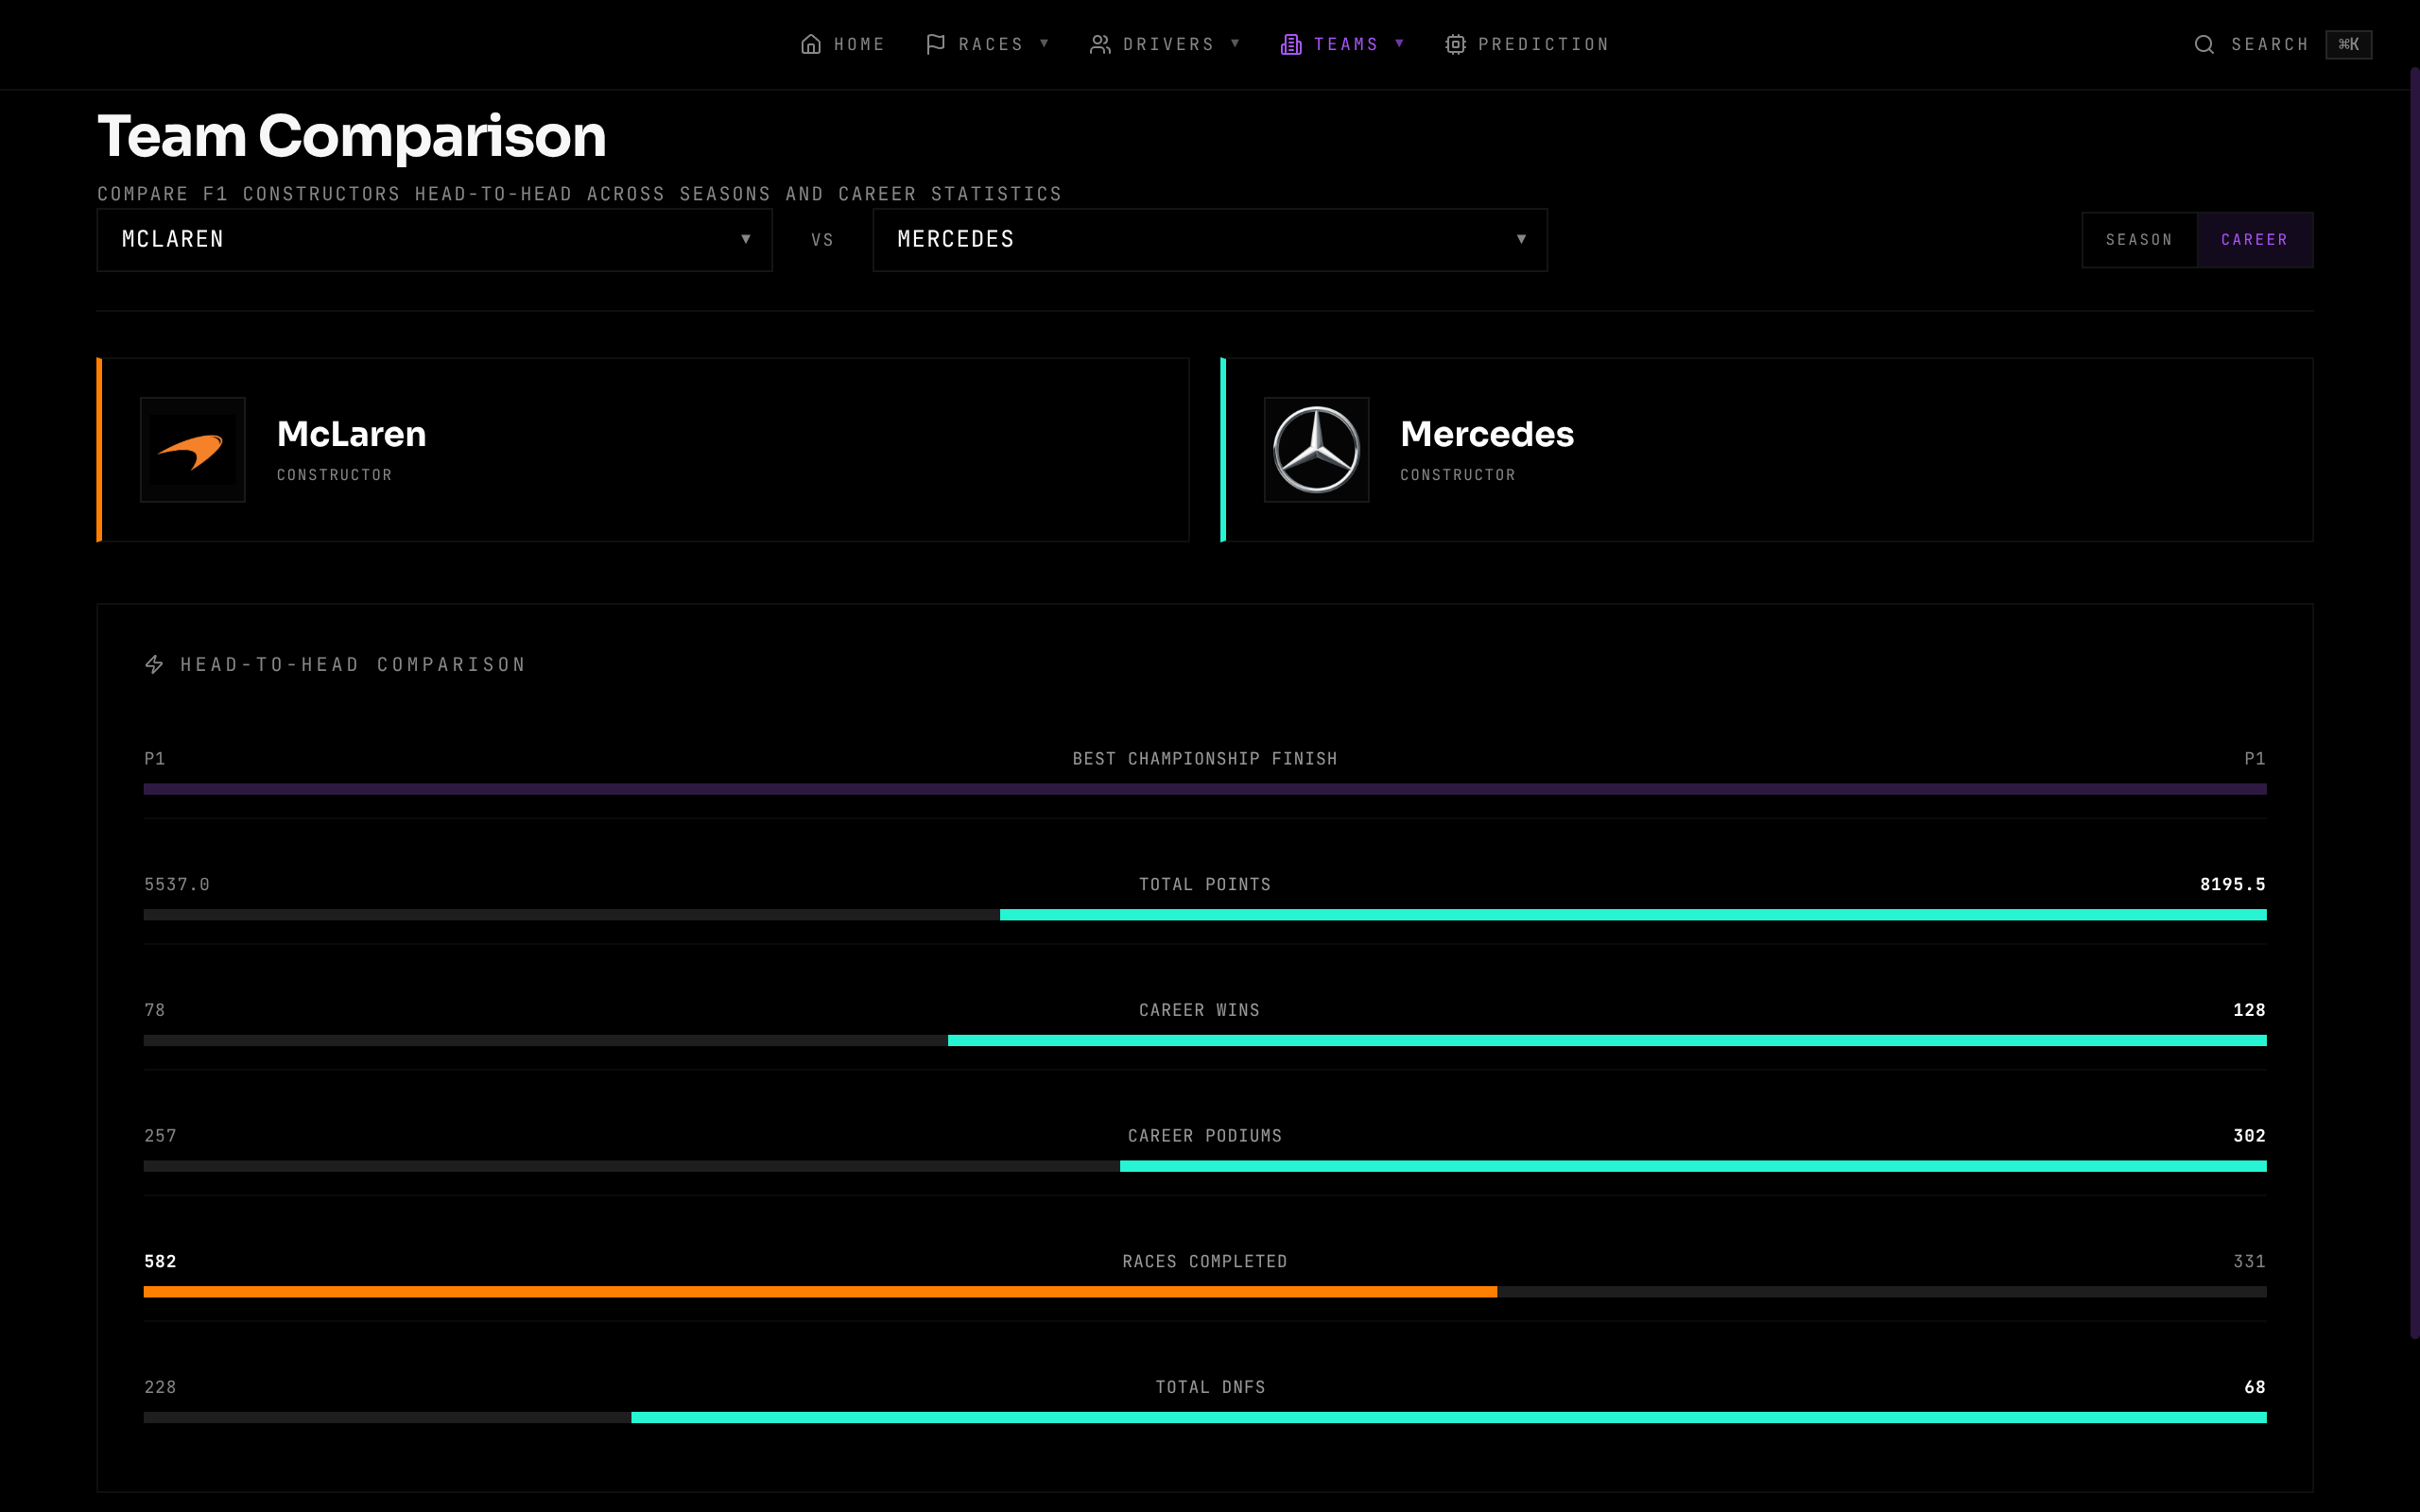The width and height of the screenshot is (2420, 1512).
Task: Open the Mercedes team dropdown
Action: (1210, 240)
